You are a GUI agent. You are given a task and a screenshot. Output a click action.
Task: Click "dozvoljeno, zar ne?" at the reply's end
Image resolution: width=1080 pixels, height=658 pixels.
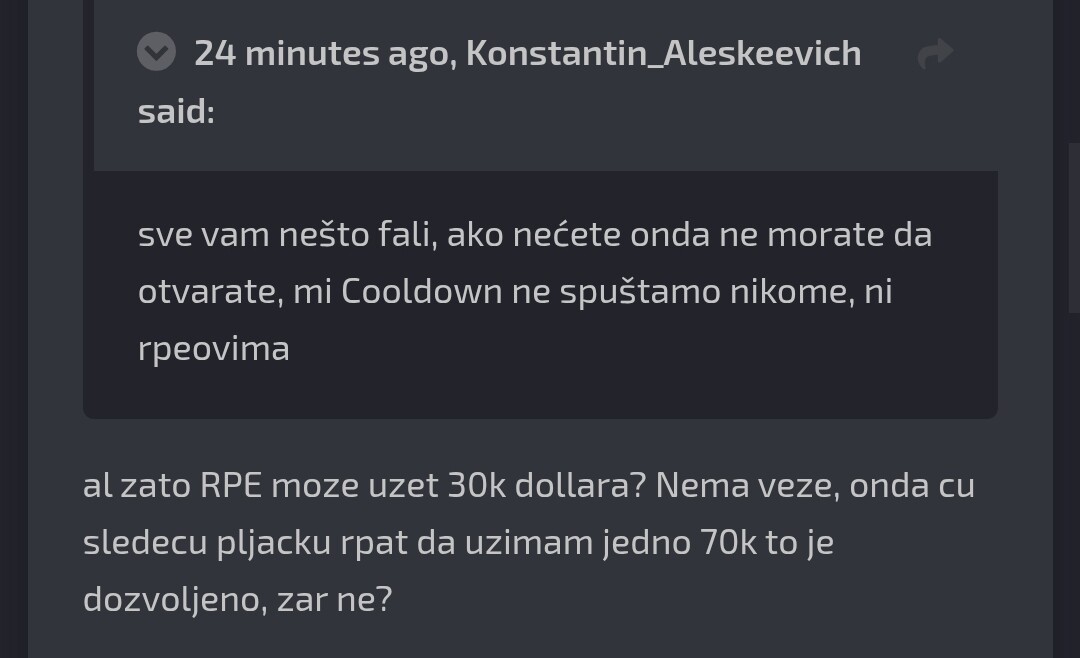click(238, 599)
